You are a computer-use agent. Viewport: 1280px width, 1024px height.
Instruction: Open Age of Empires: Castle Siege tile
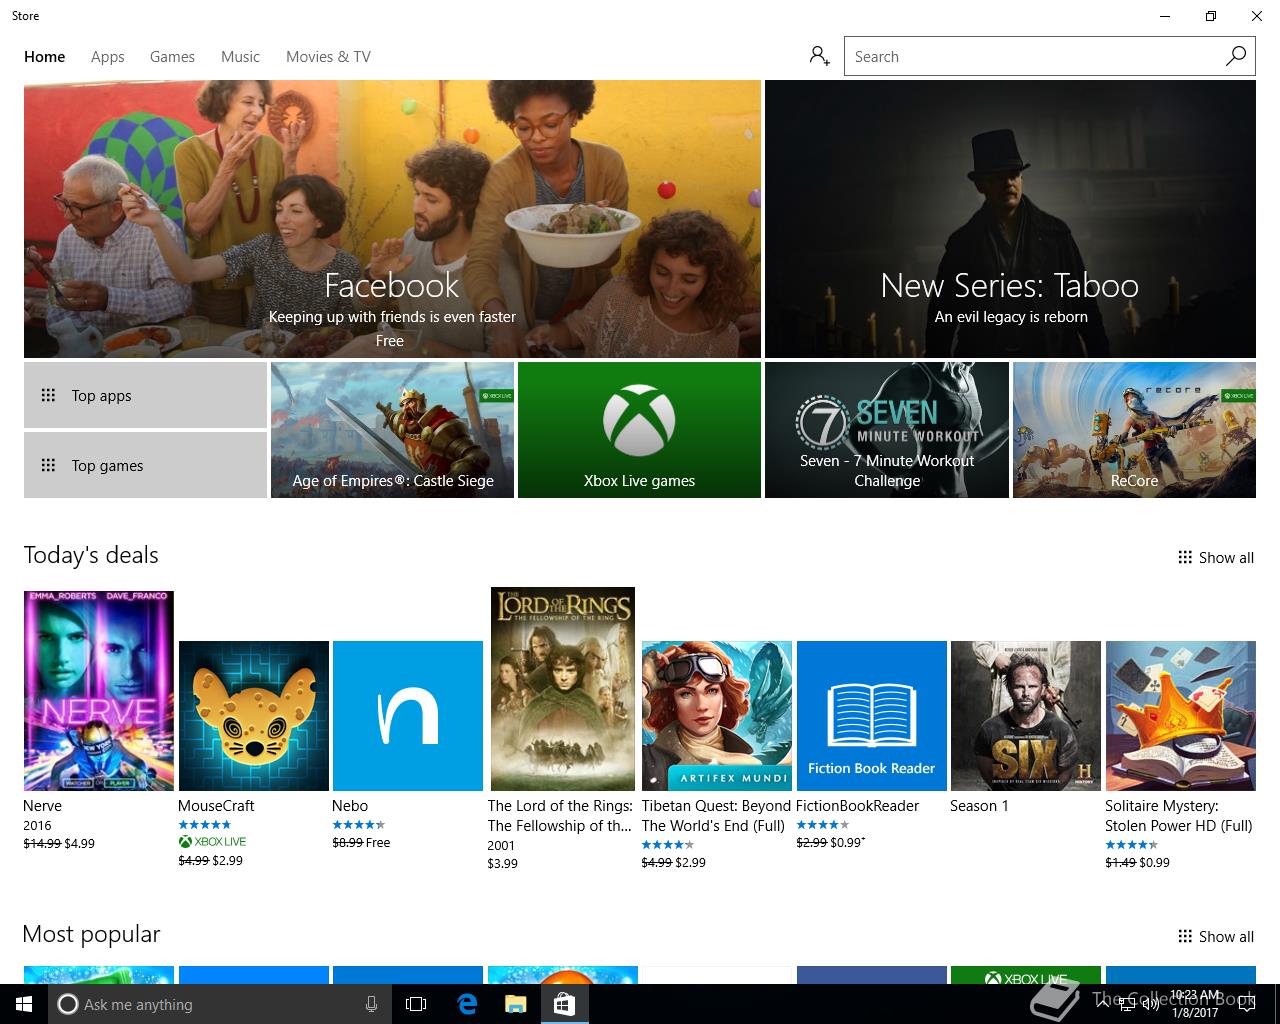point(392,430)
